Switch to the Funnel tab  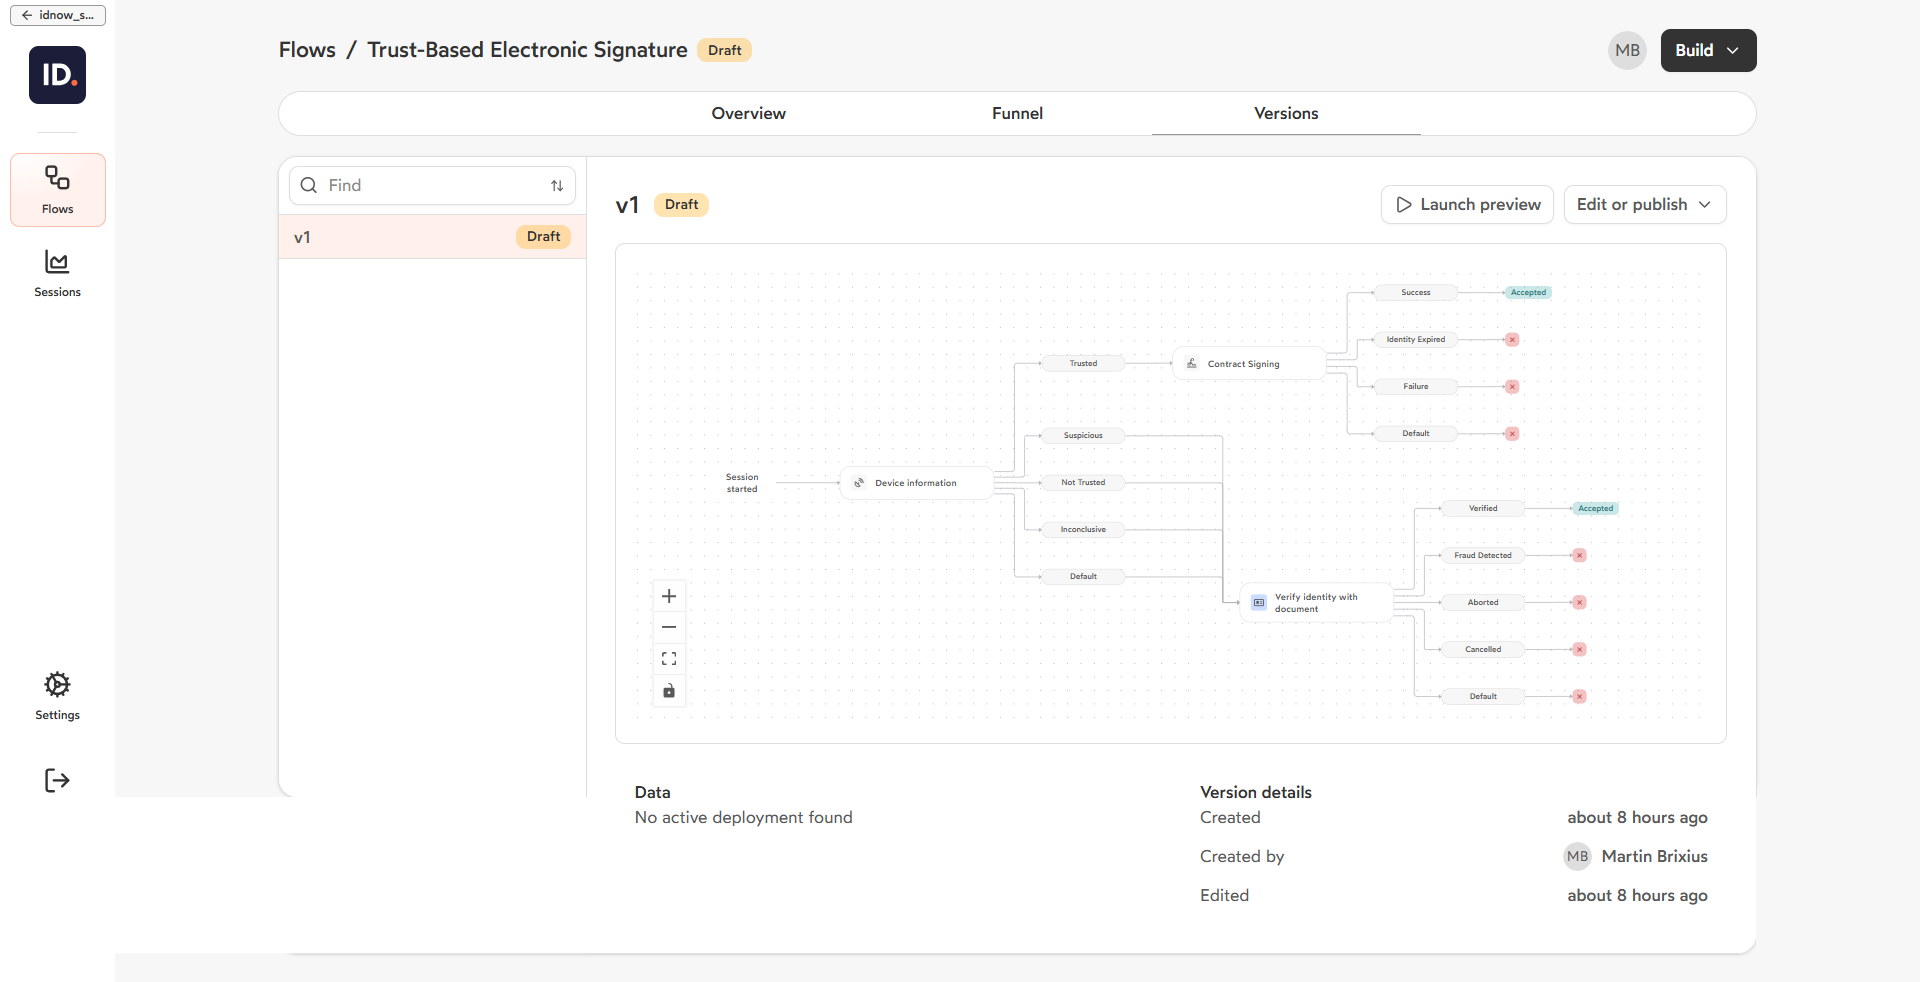[1017, 114]
